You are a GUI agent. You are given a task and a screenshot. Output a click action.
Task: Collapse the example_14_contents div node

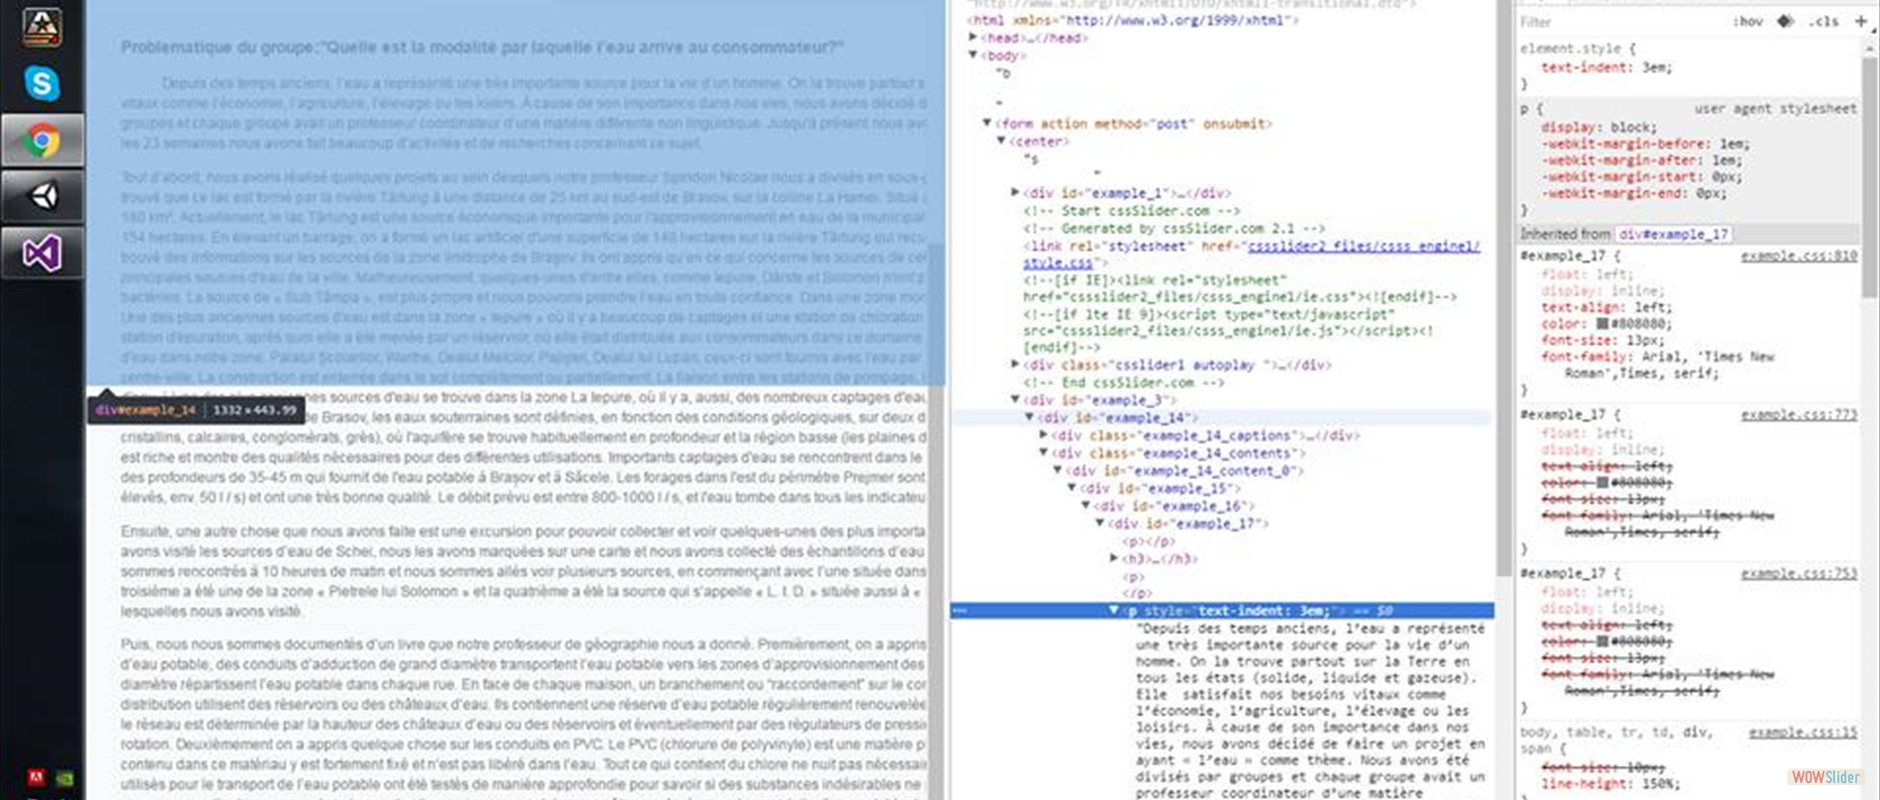click(x=1043, y=453)
